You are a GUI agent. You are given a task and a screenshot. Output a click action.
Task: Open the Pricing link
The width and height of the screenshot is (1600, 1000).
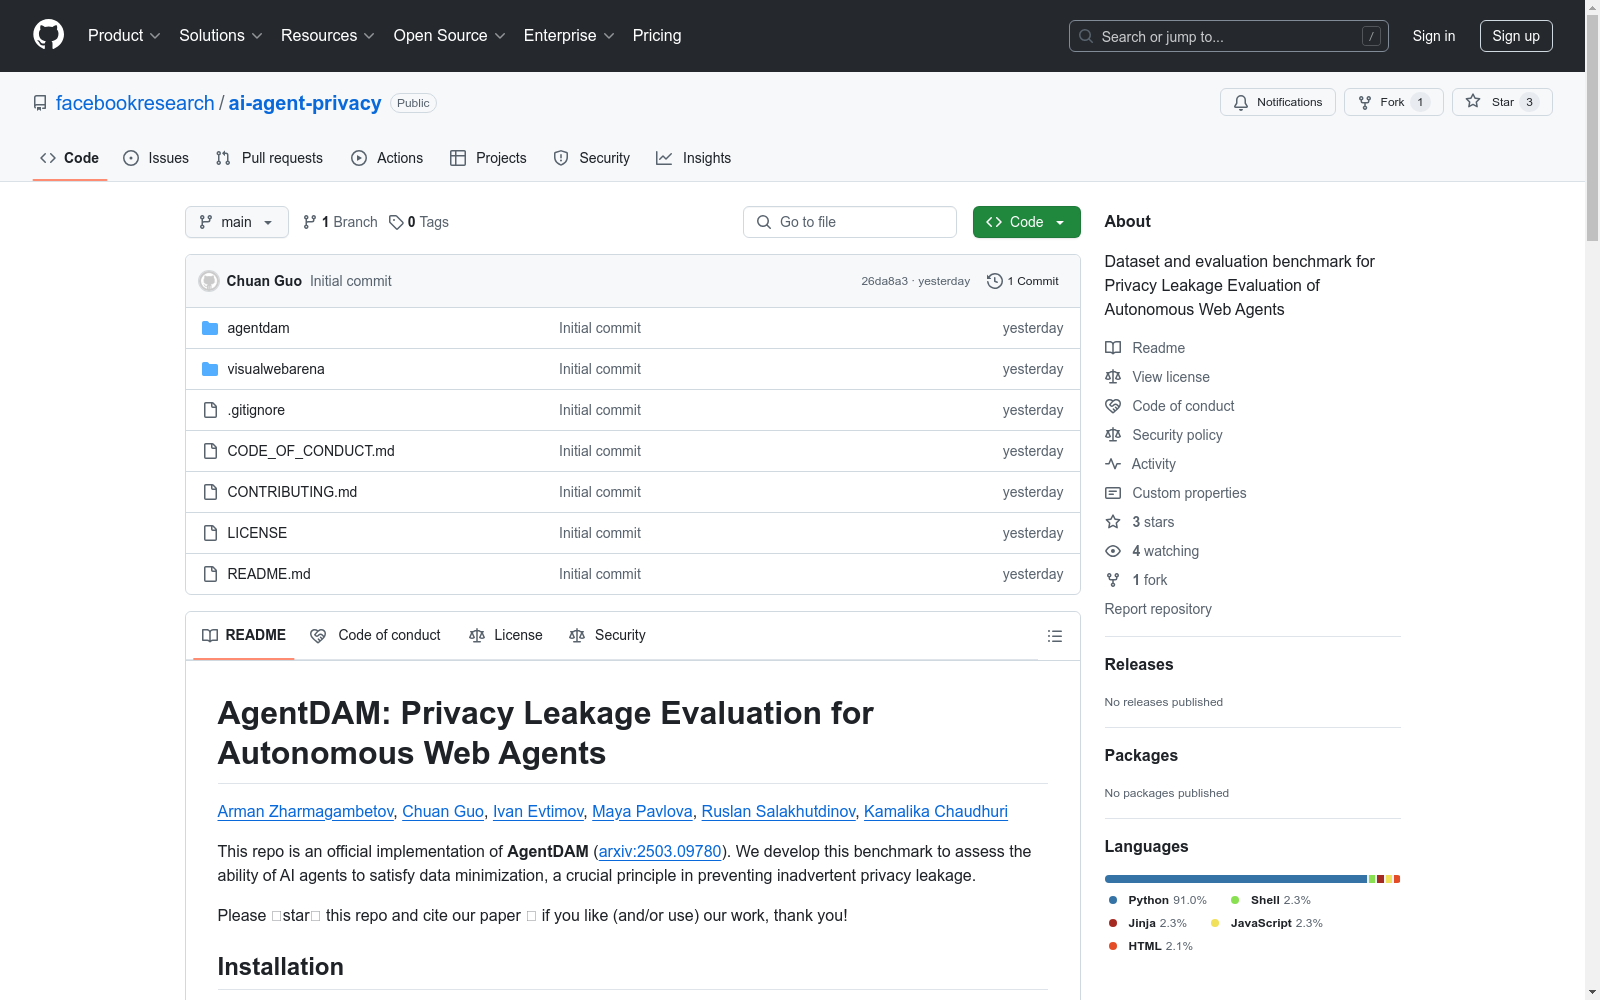(x=657, y=35)
